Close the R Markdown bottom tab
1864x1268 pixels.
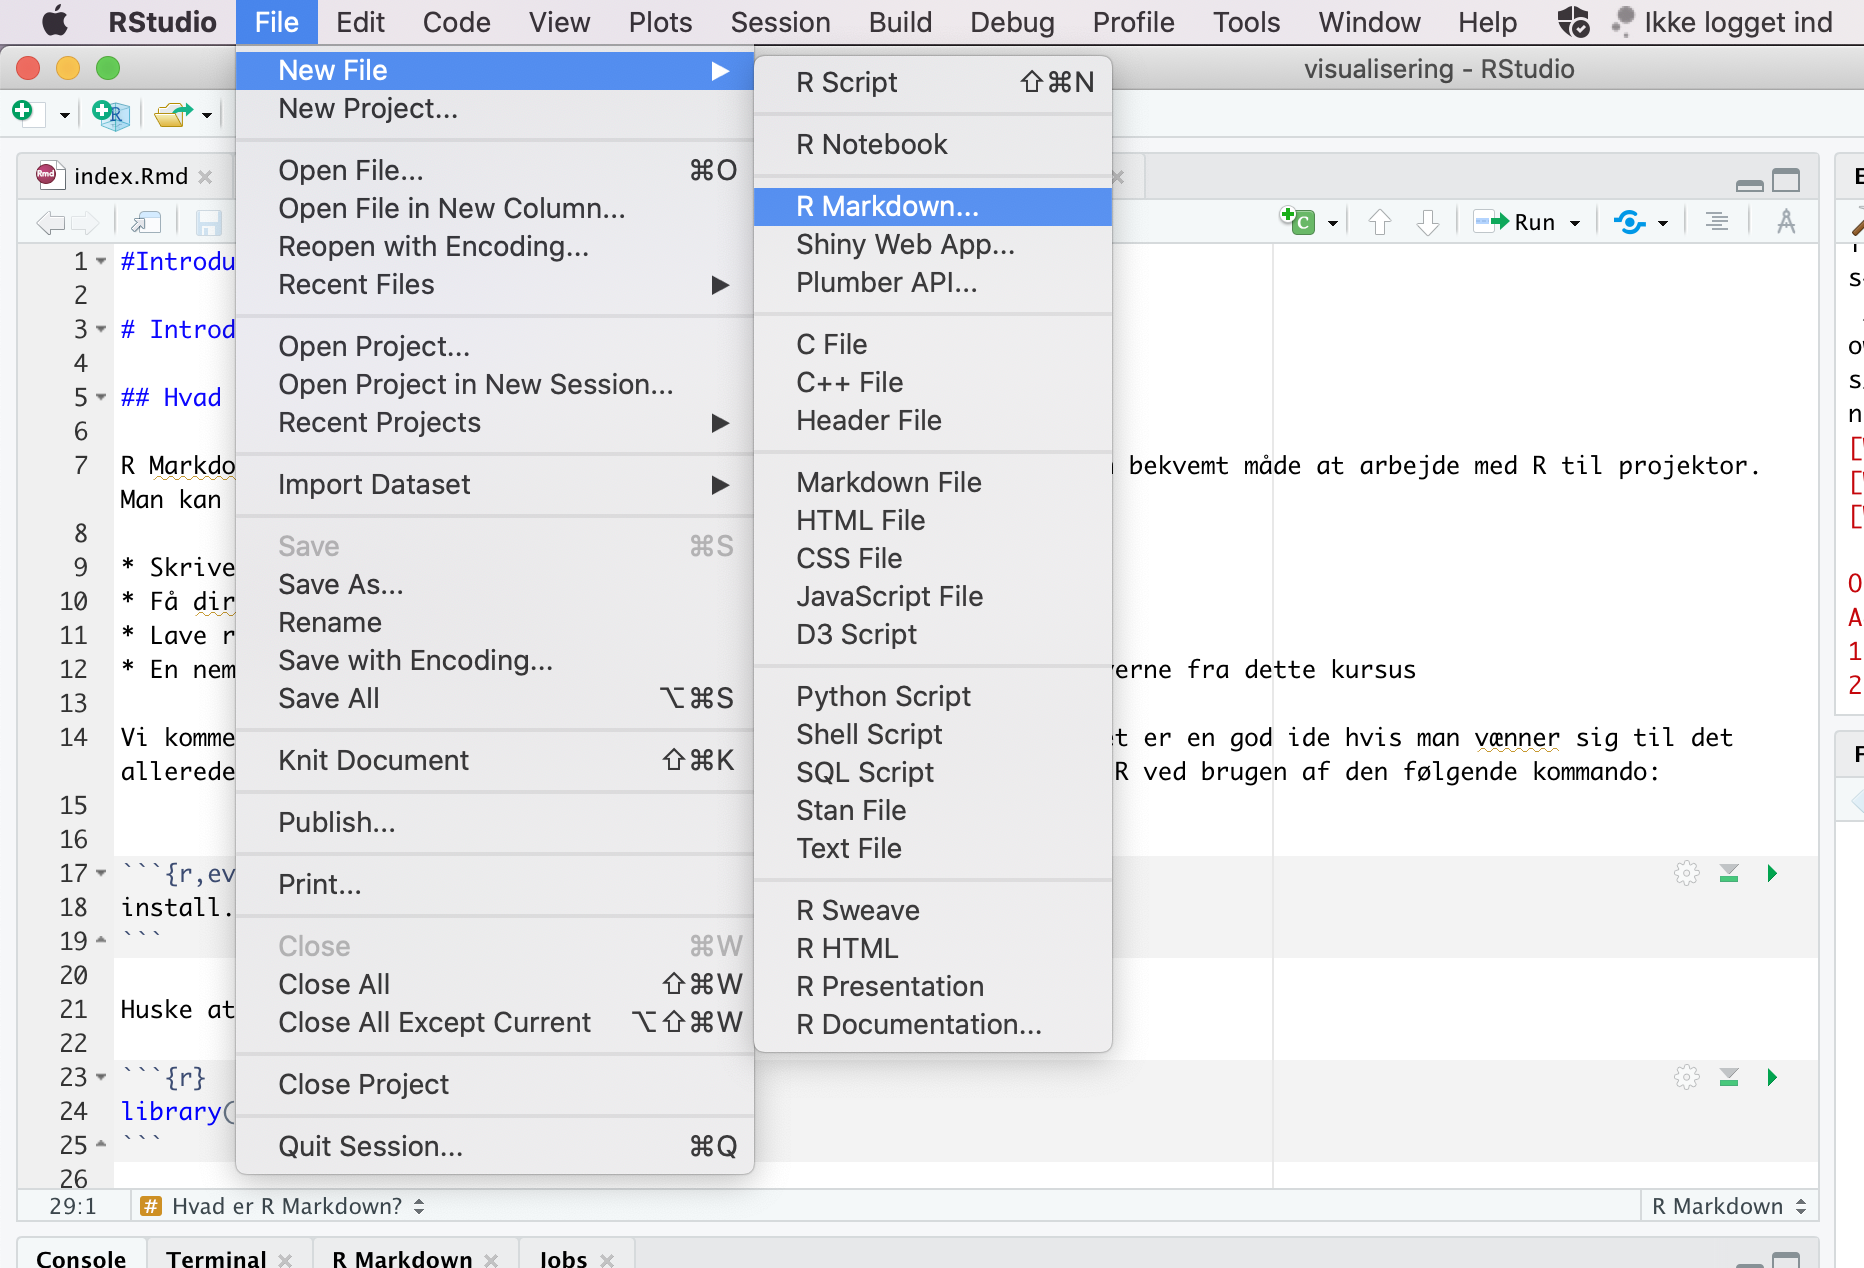coord(491,1260)
